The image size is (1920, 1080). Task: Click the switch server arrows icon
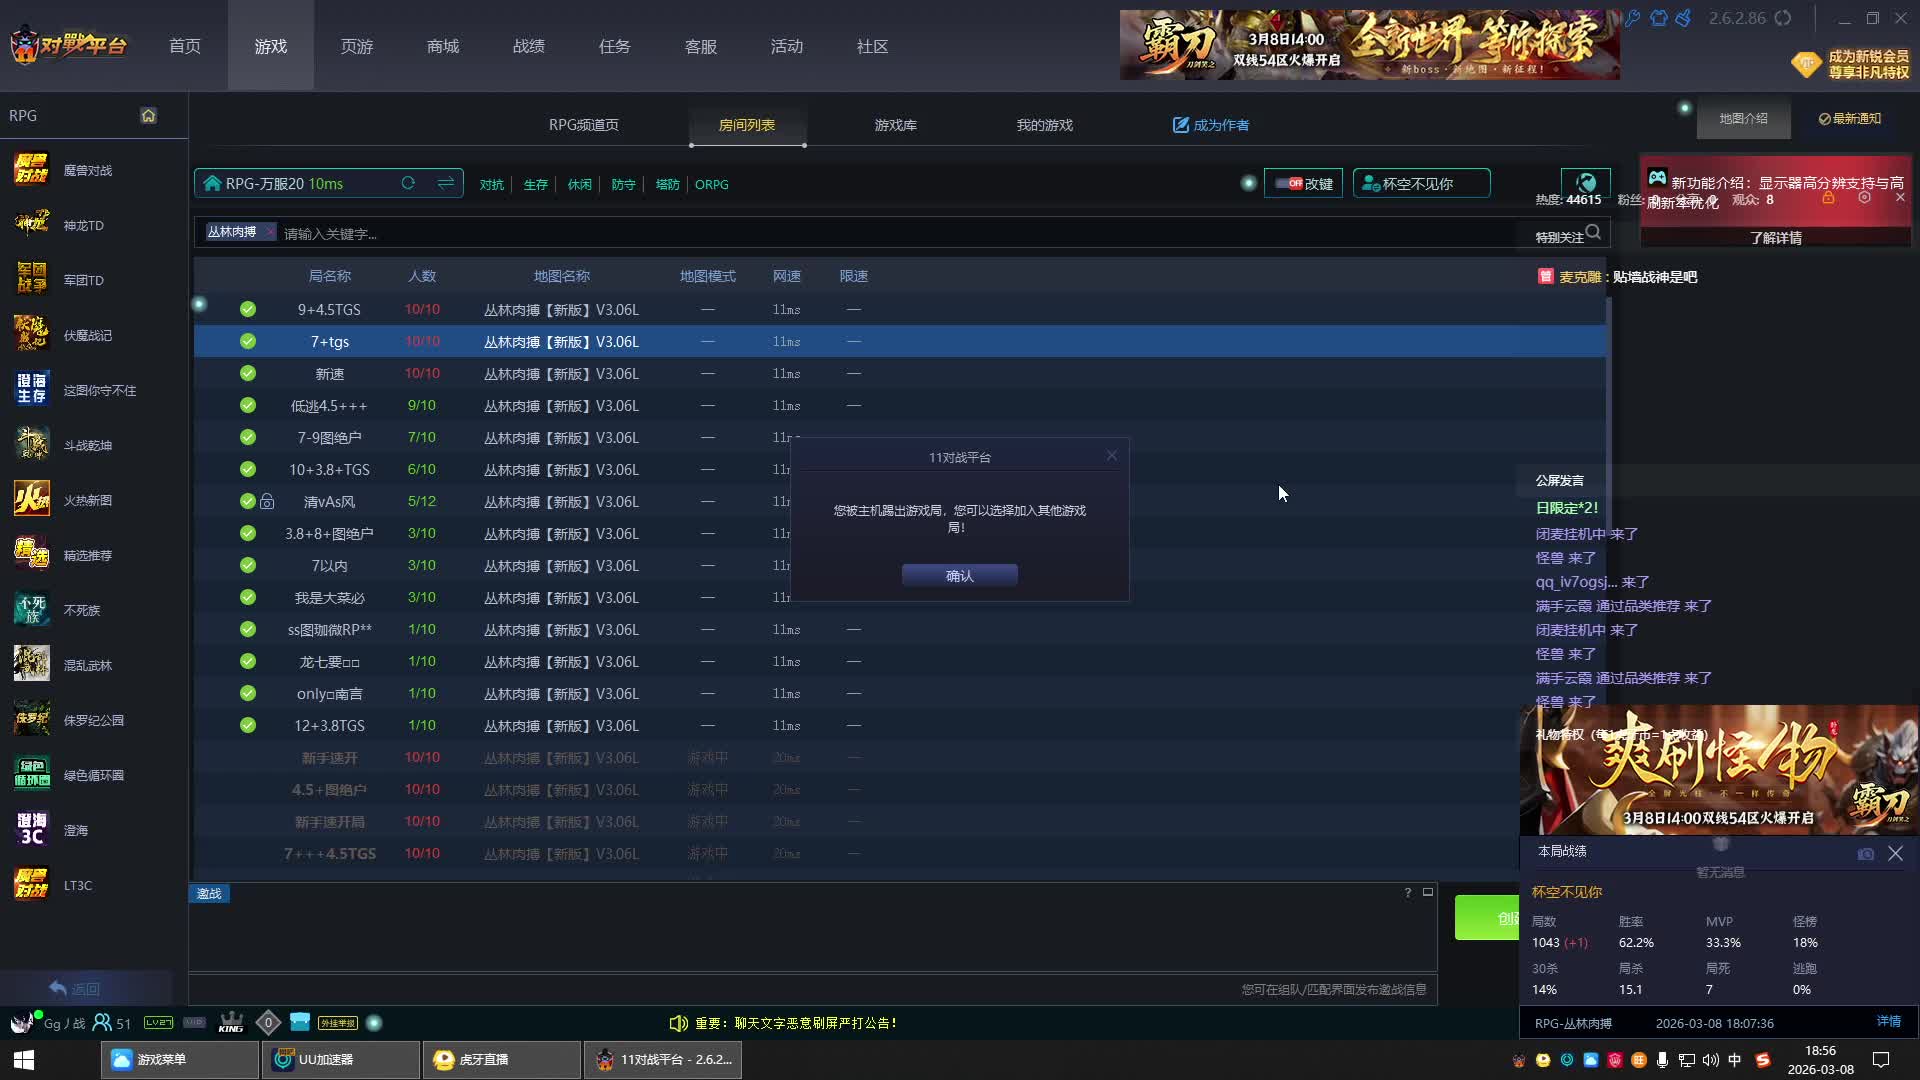446,183
